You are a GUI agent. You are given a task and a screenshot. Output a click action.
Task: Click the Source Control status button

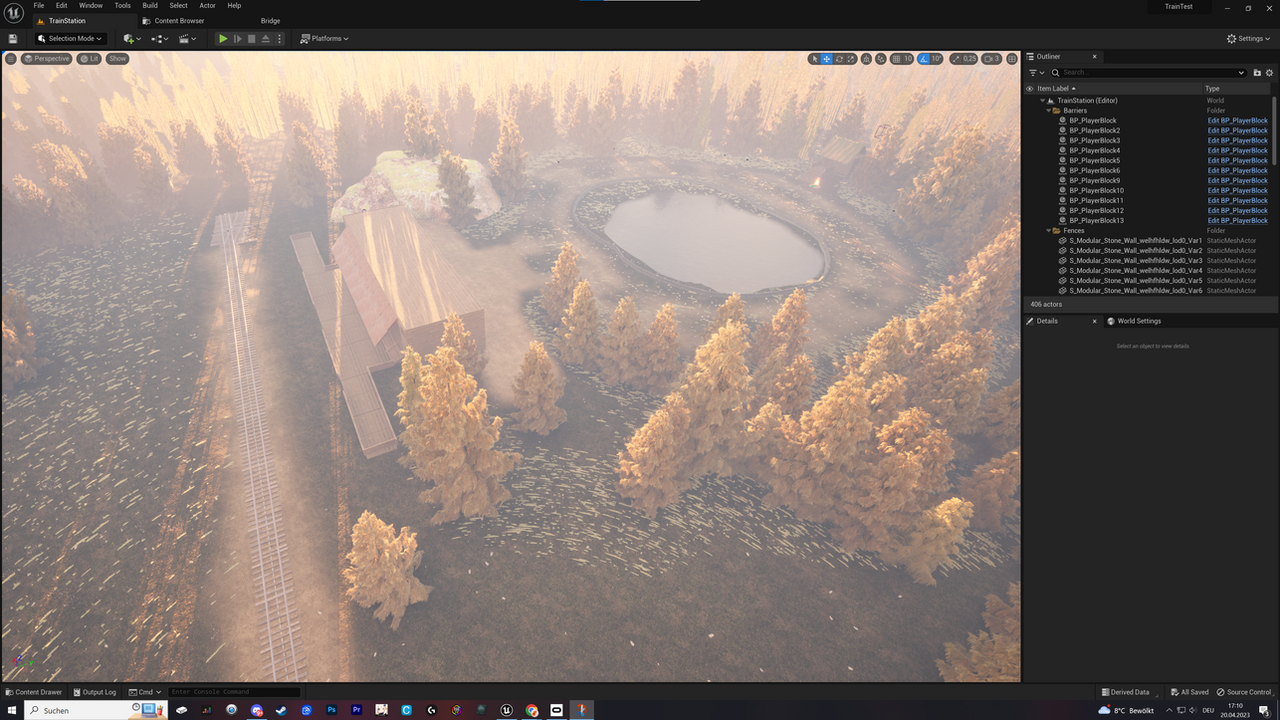1244,692
